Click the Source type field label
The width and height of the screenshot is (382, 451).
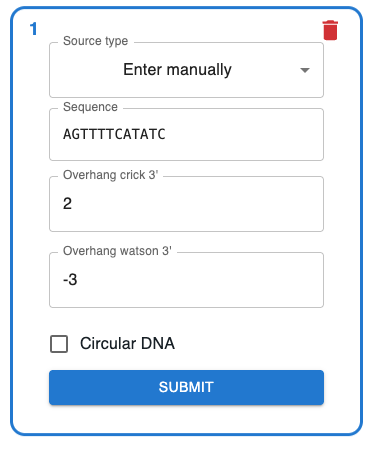tap(95, 41)
